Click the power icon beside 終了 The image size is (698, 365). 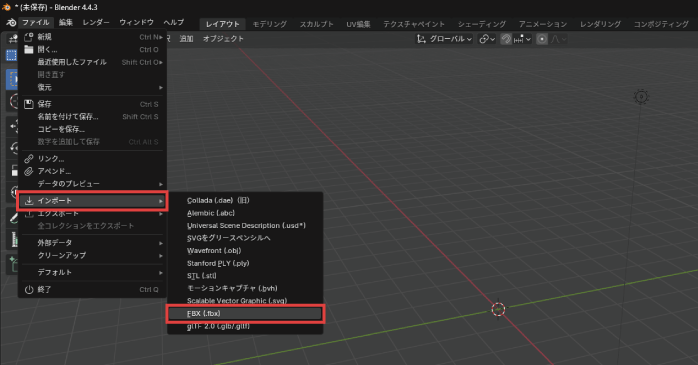coord(29,289)
